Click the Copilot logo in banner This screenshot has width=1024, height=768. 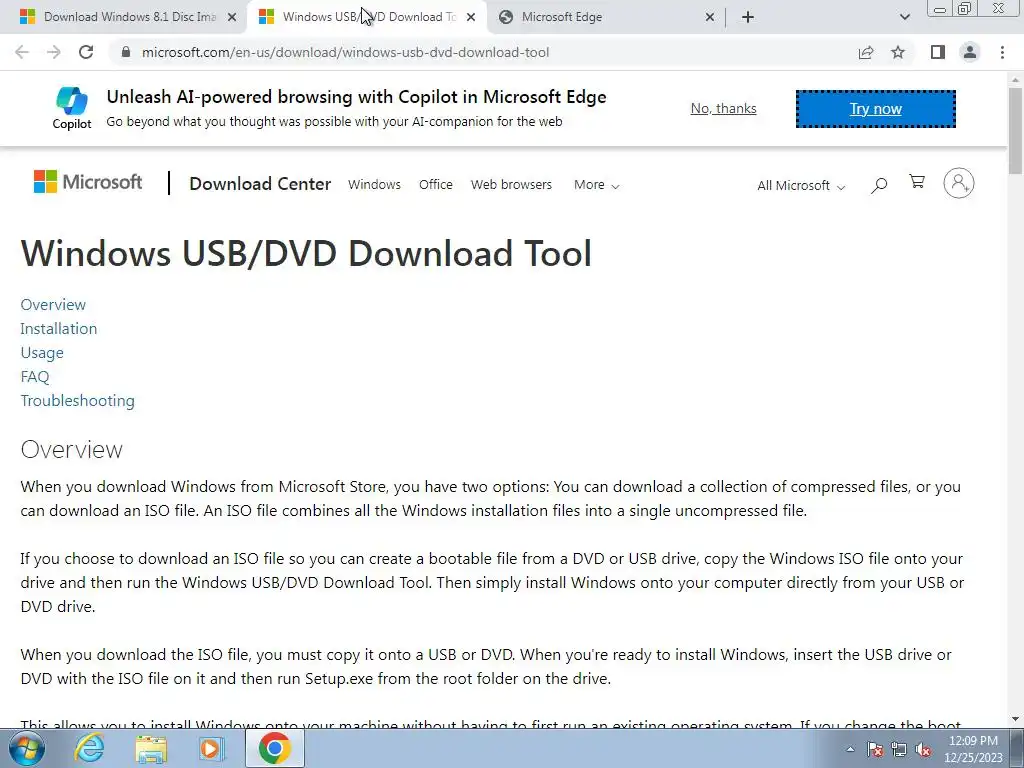(72, 108)
